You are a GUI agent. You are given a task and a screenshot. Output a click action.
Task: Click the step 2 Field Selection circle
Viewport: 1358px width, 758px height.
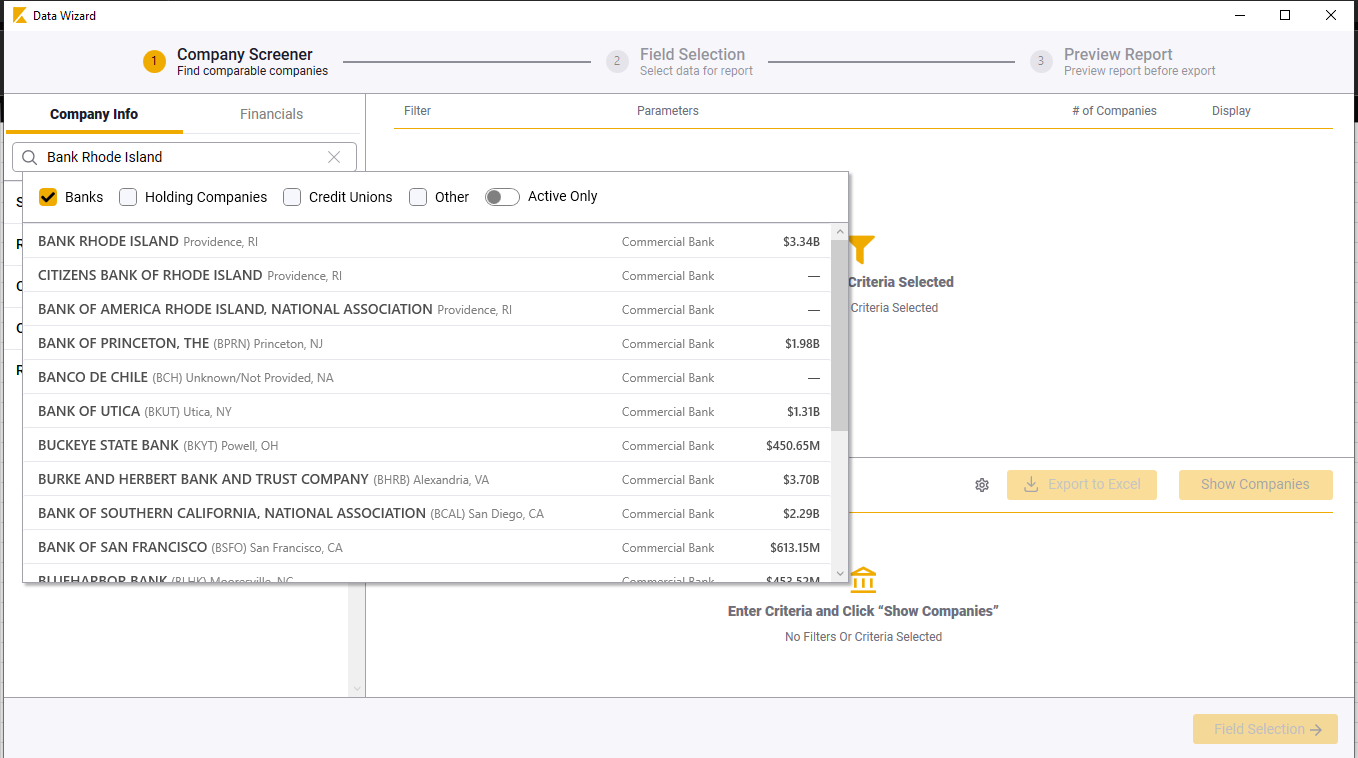[x=618, y=61]
